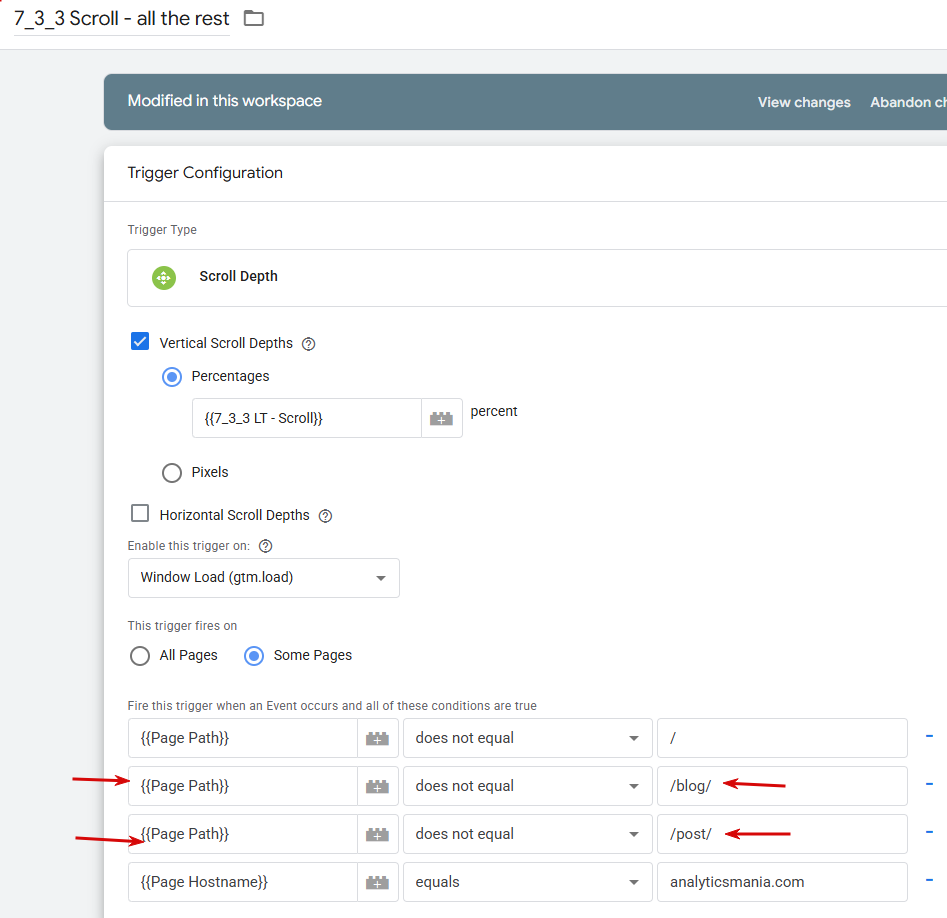Open the Window Load (gtm.load) dropdown
Screen dimensions: 947x918
(x=263, y=578)
